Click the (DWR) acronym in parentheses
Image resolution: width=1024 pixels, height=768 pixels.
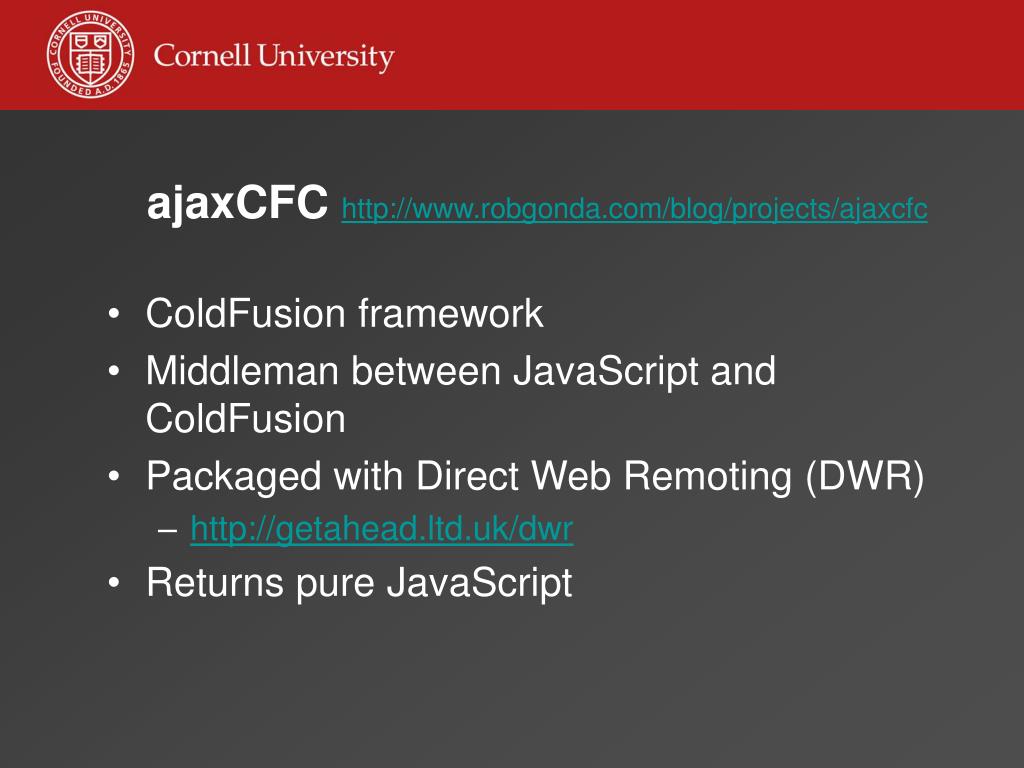pyautogui.click(x=865, y=477)
